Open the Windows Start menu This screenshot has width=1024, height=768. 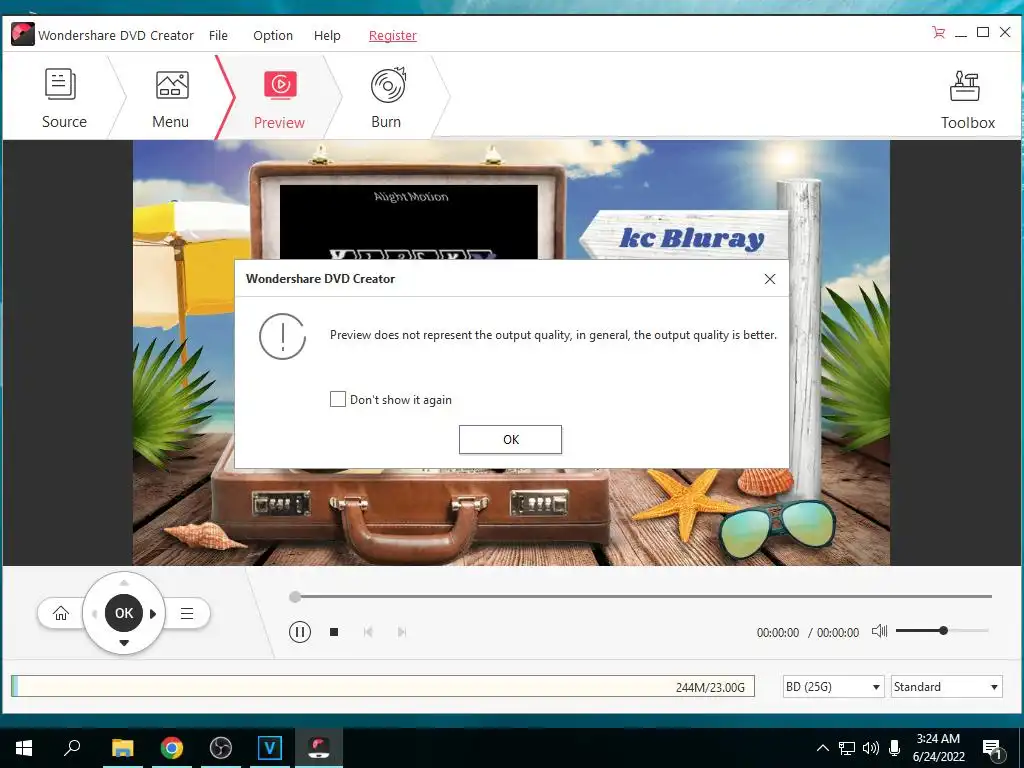point(24,748)
